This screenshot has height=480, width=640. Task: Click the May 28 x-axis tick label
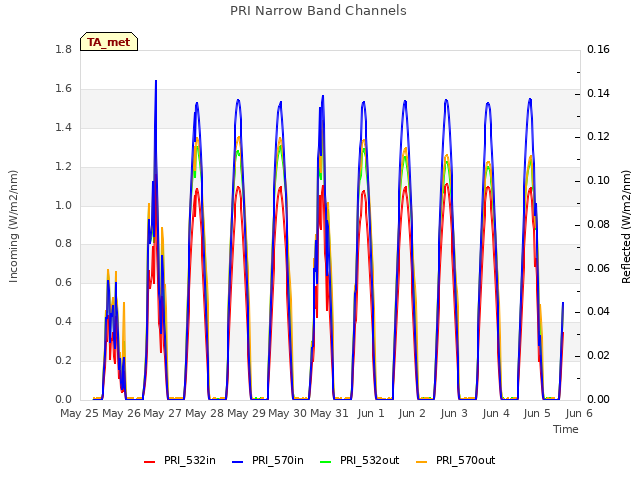point(204,413)
